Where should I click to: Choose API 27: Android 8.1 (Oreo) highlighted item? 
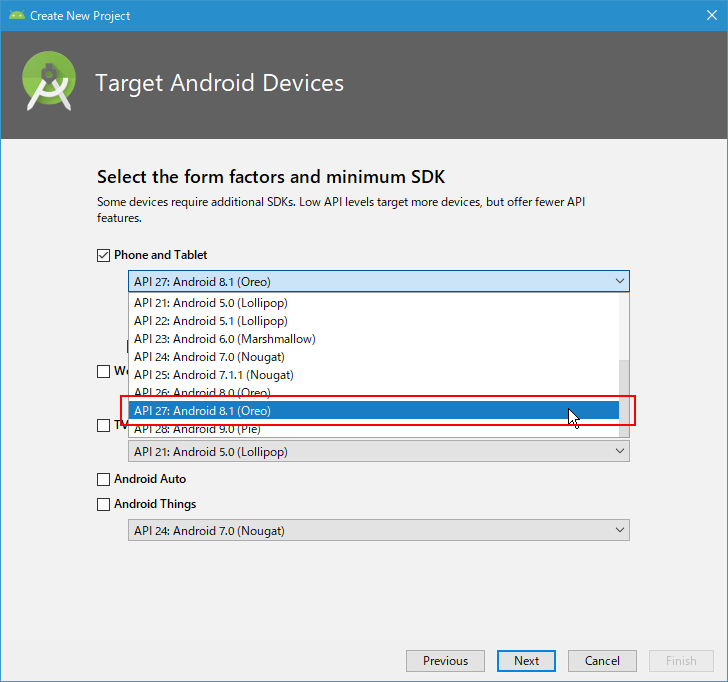(374, 410)
